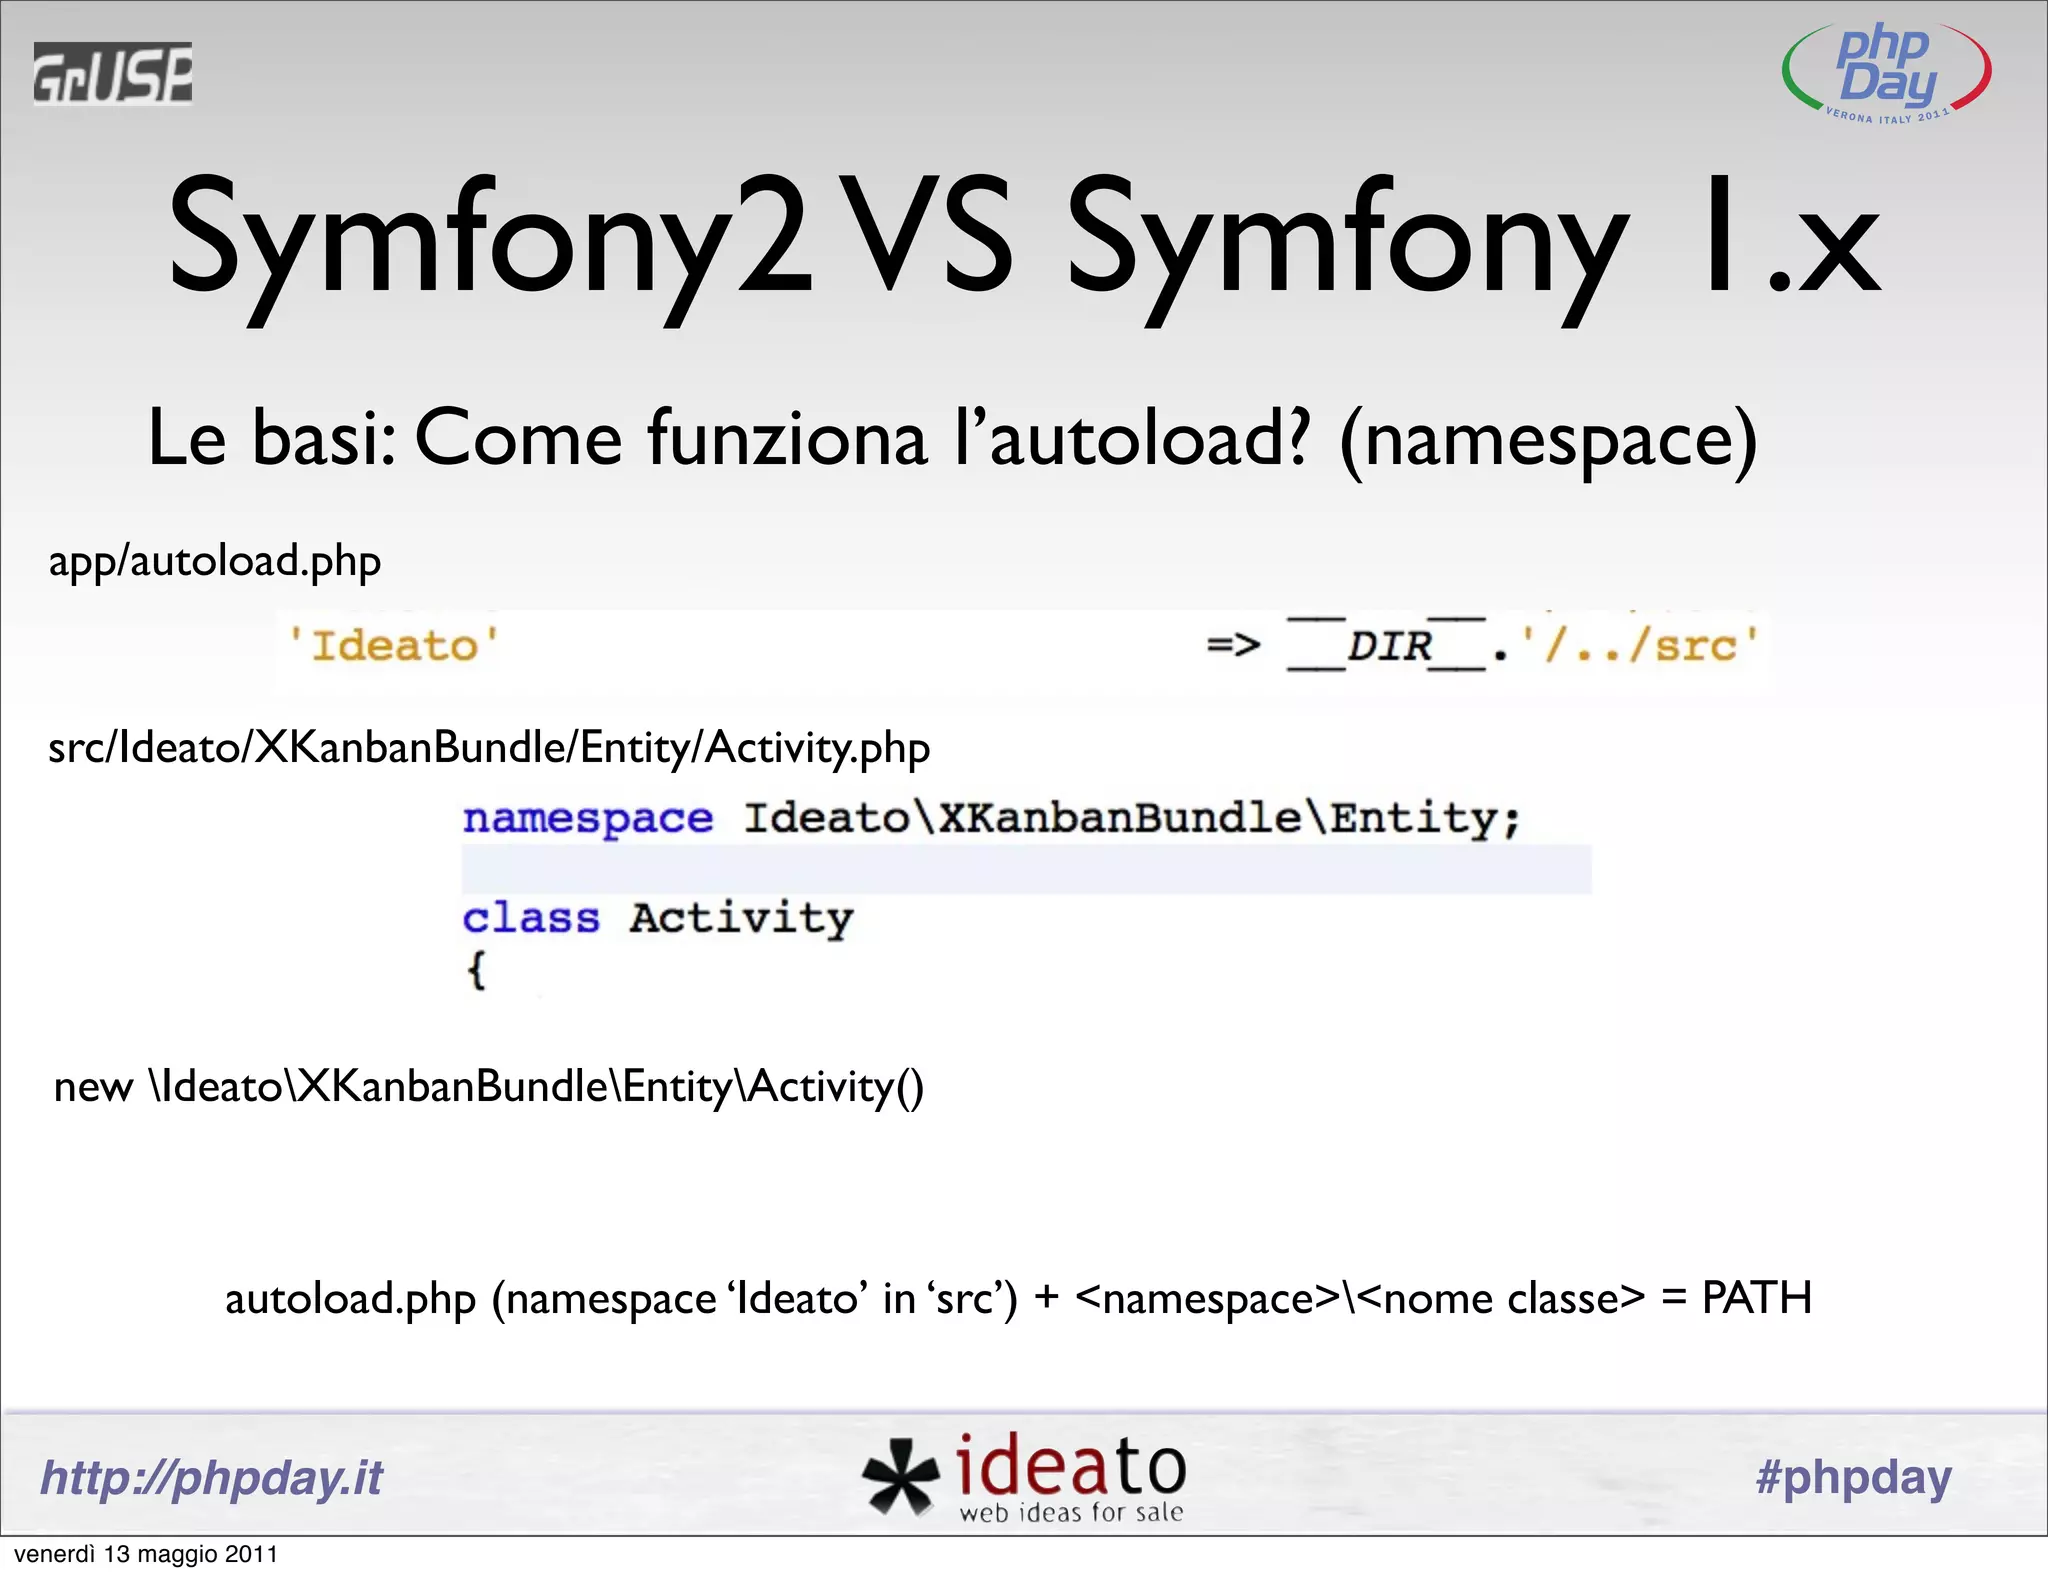
Task: Click the opening brace under class Activity
Action: coord(477,970)
